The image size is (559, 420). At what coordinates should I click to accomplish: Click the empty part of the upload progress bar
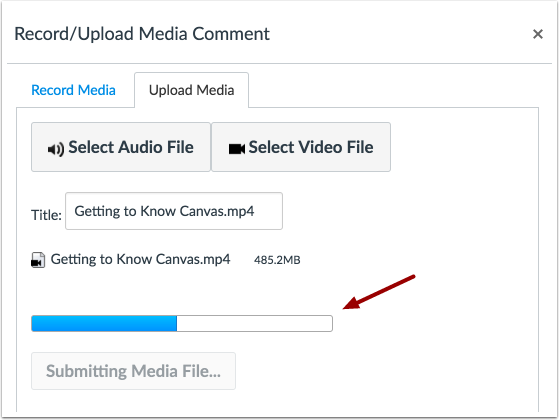click(255, 323)
